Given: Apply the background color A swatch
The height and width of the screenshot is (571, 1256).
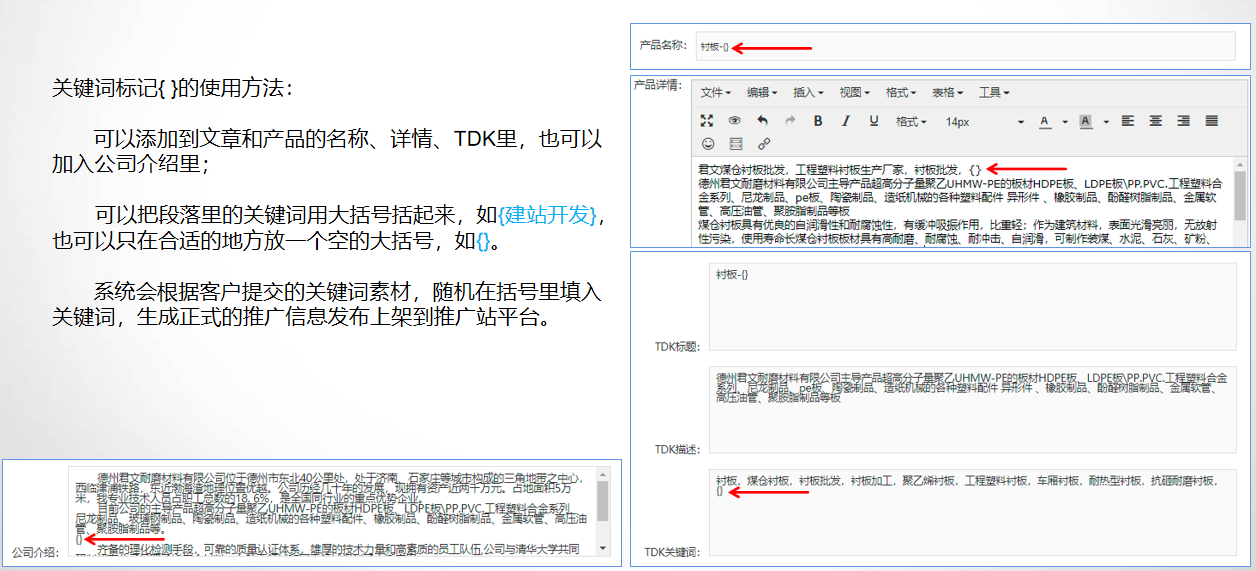Looking at the screenshot, I should coord(1085,121).
